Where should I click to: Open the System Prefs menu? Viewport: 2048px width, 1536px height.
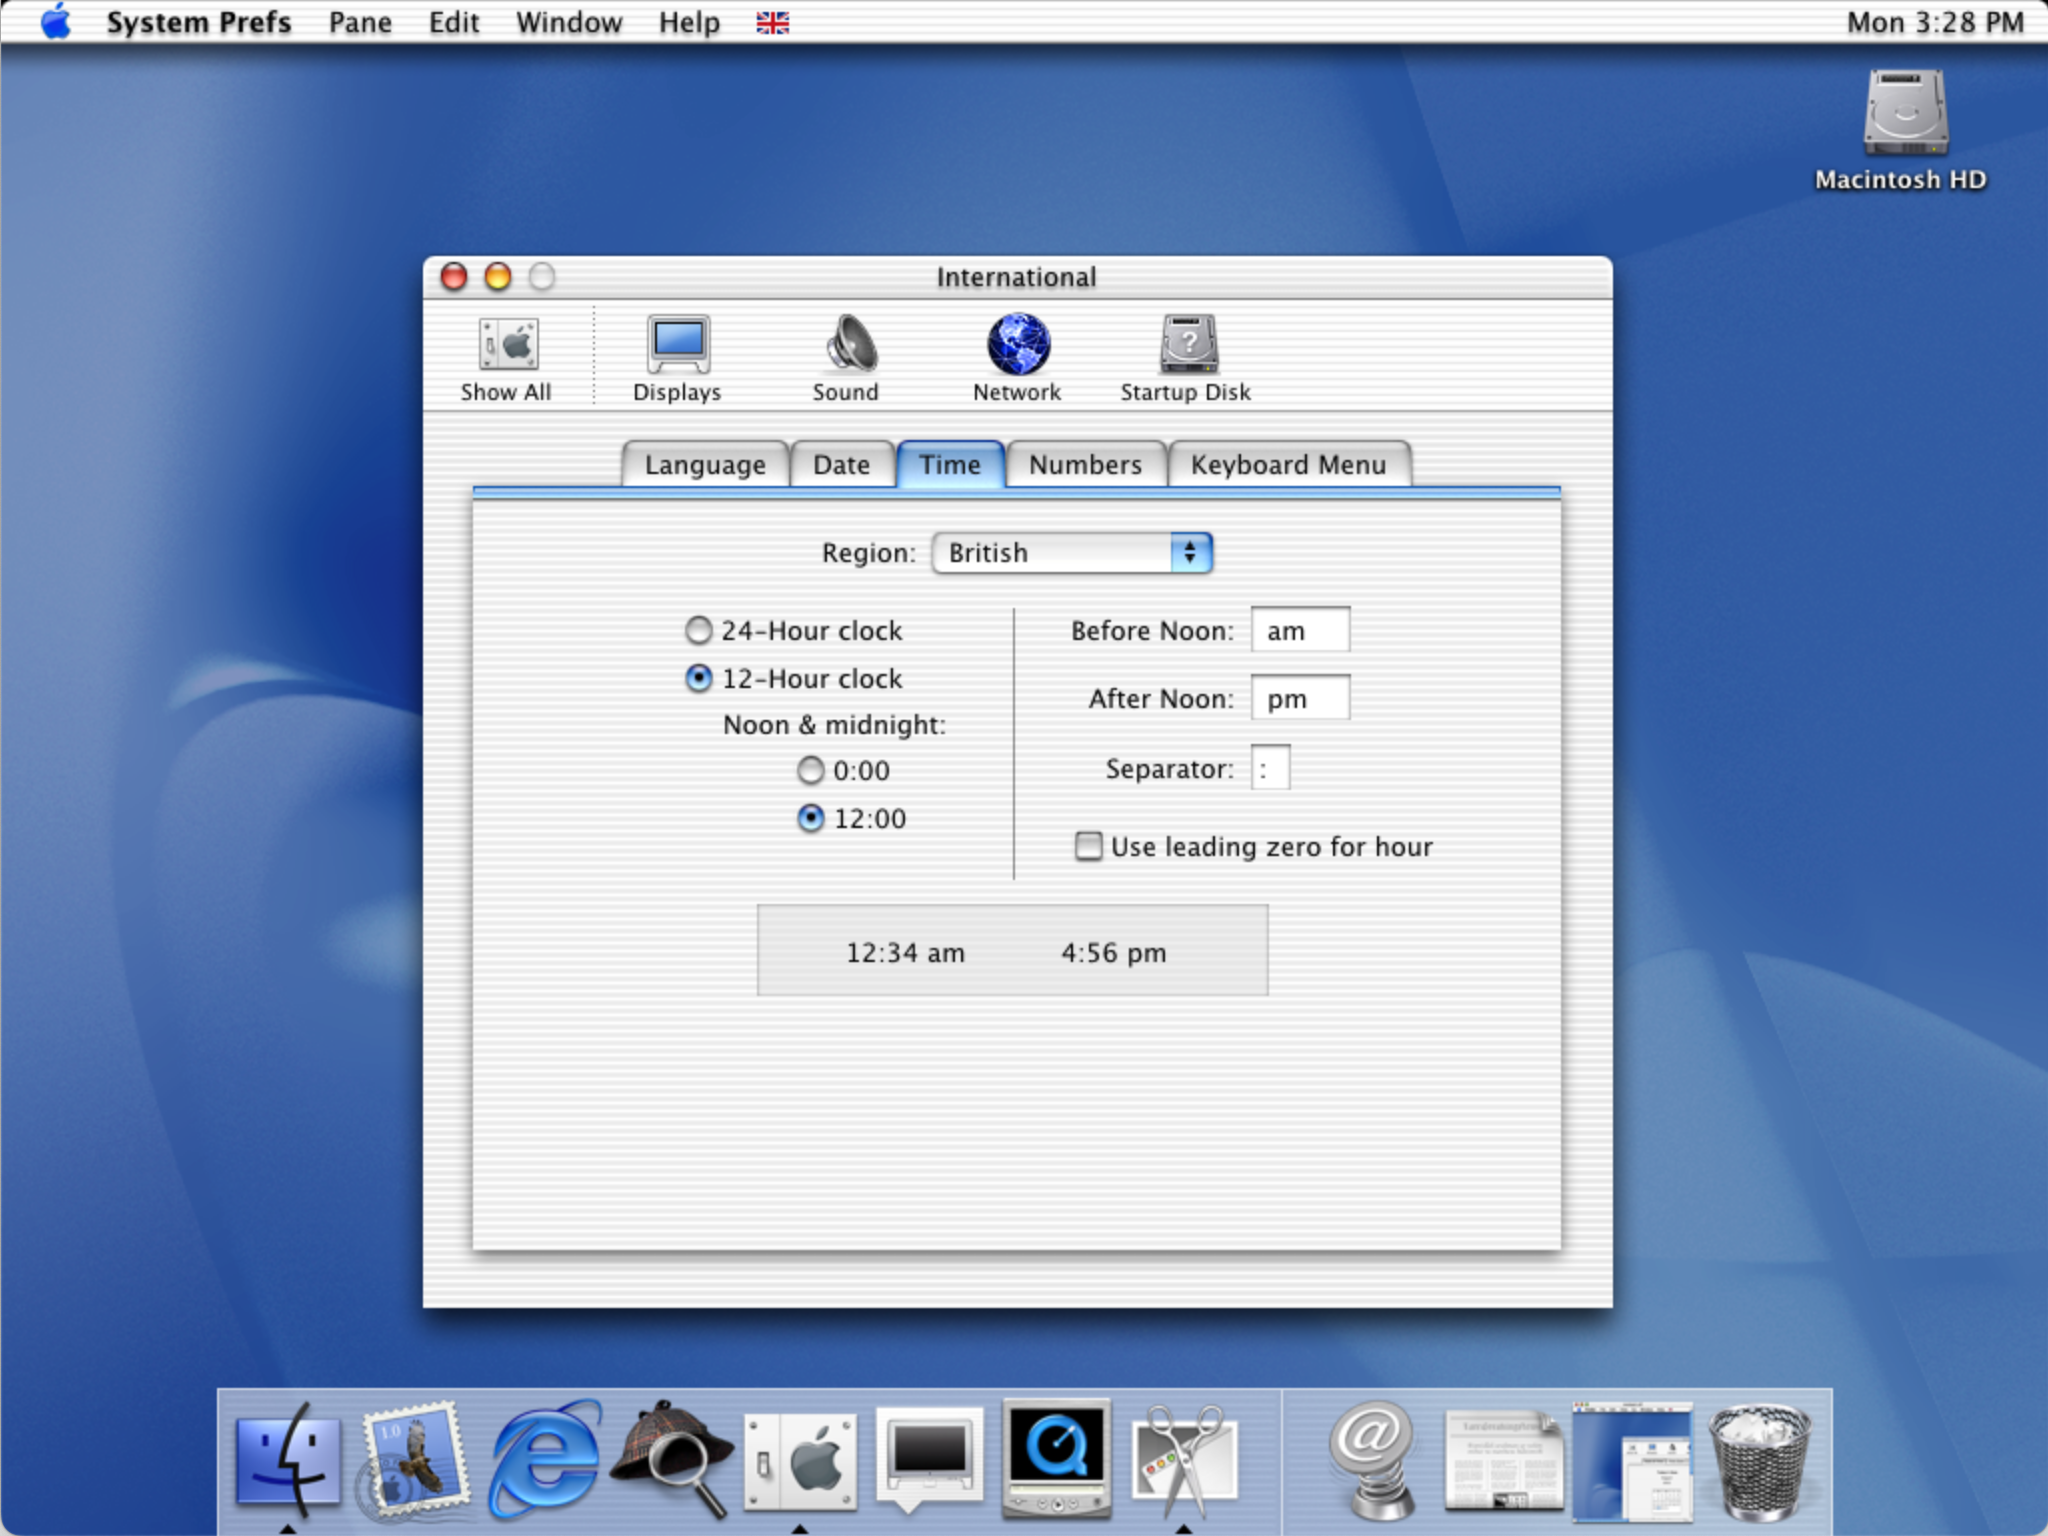(x=199, y=22)
